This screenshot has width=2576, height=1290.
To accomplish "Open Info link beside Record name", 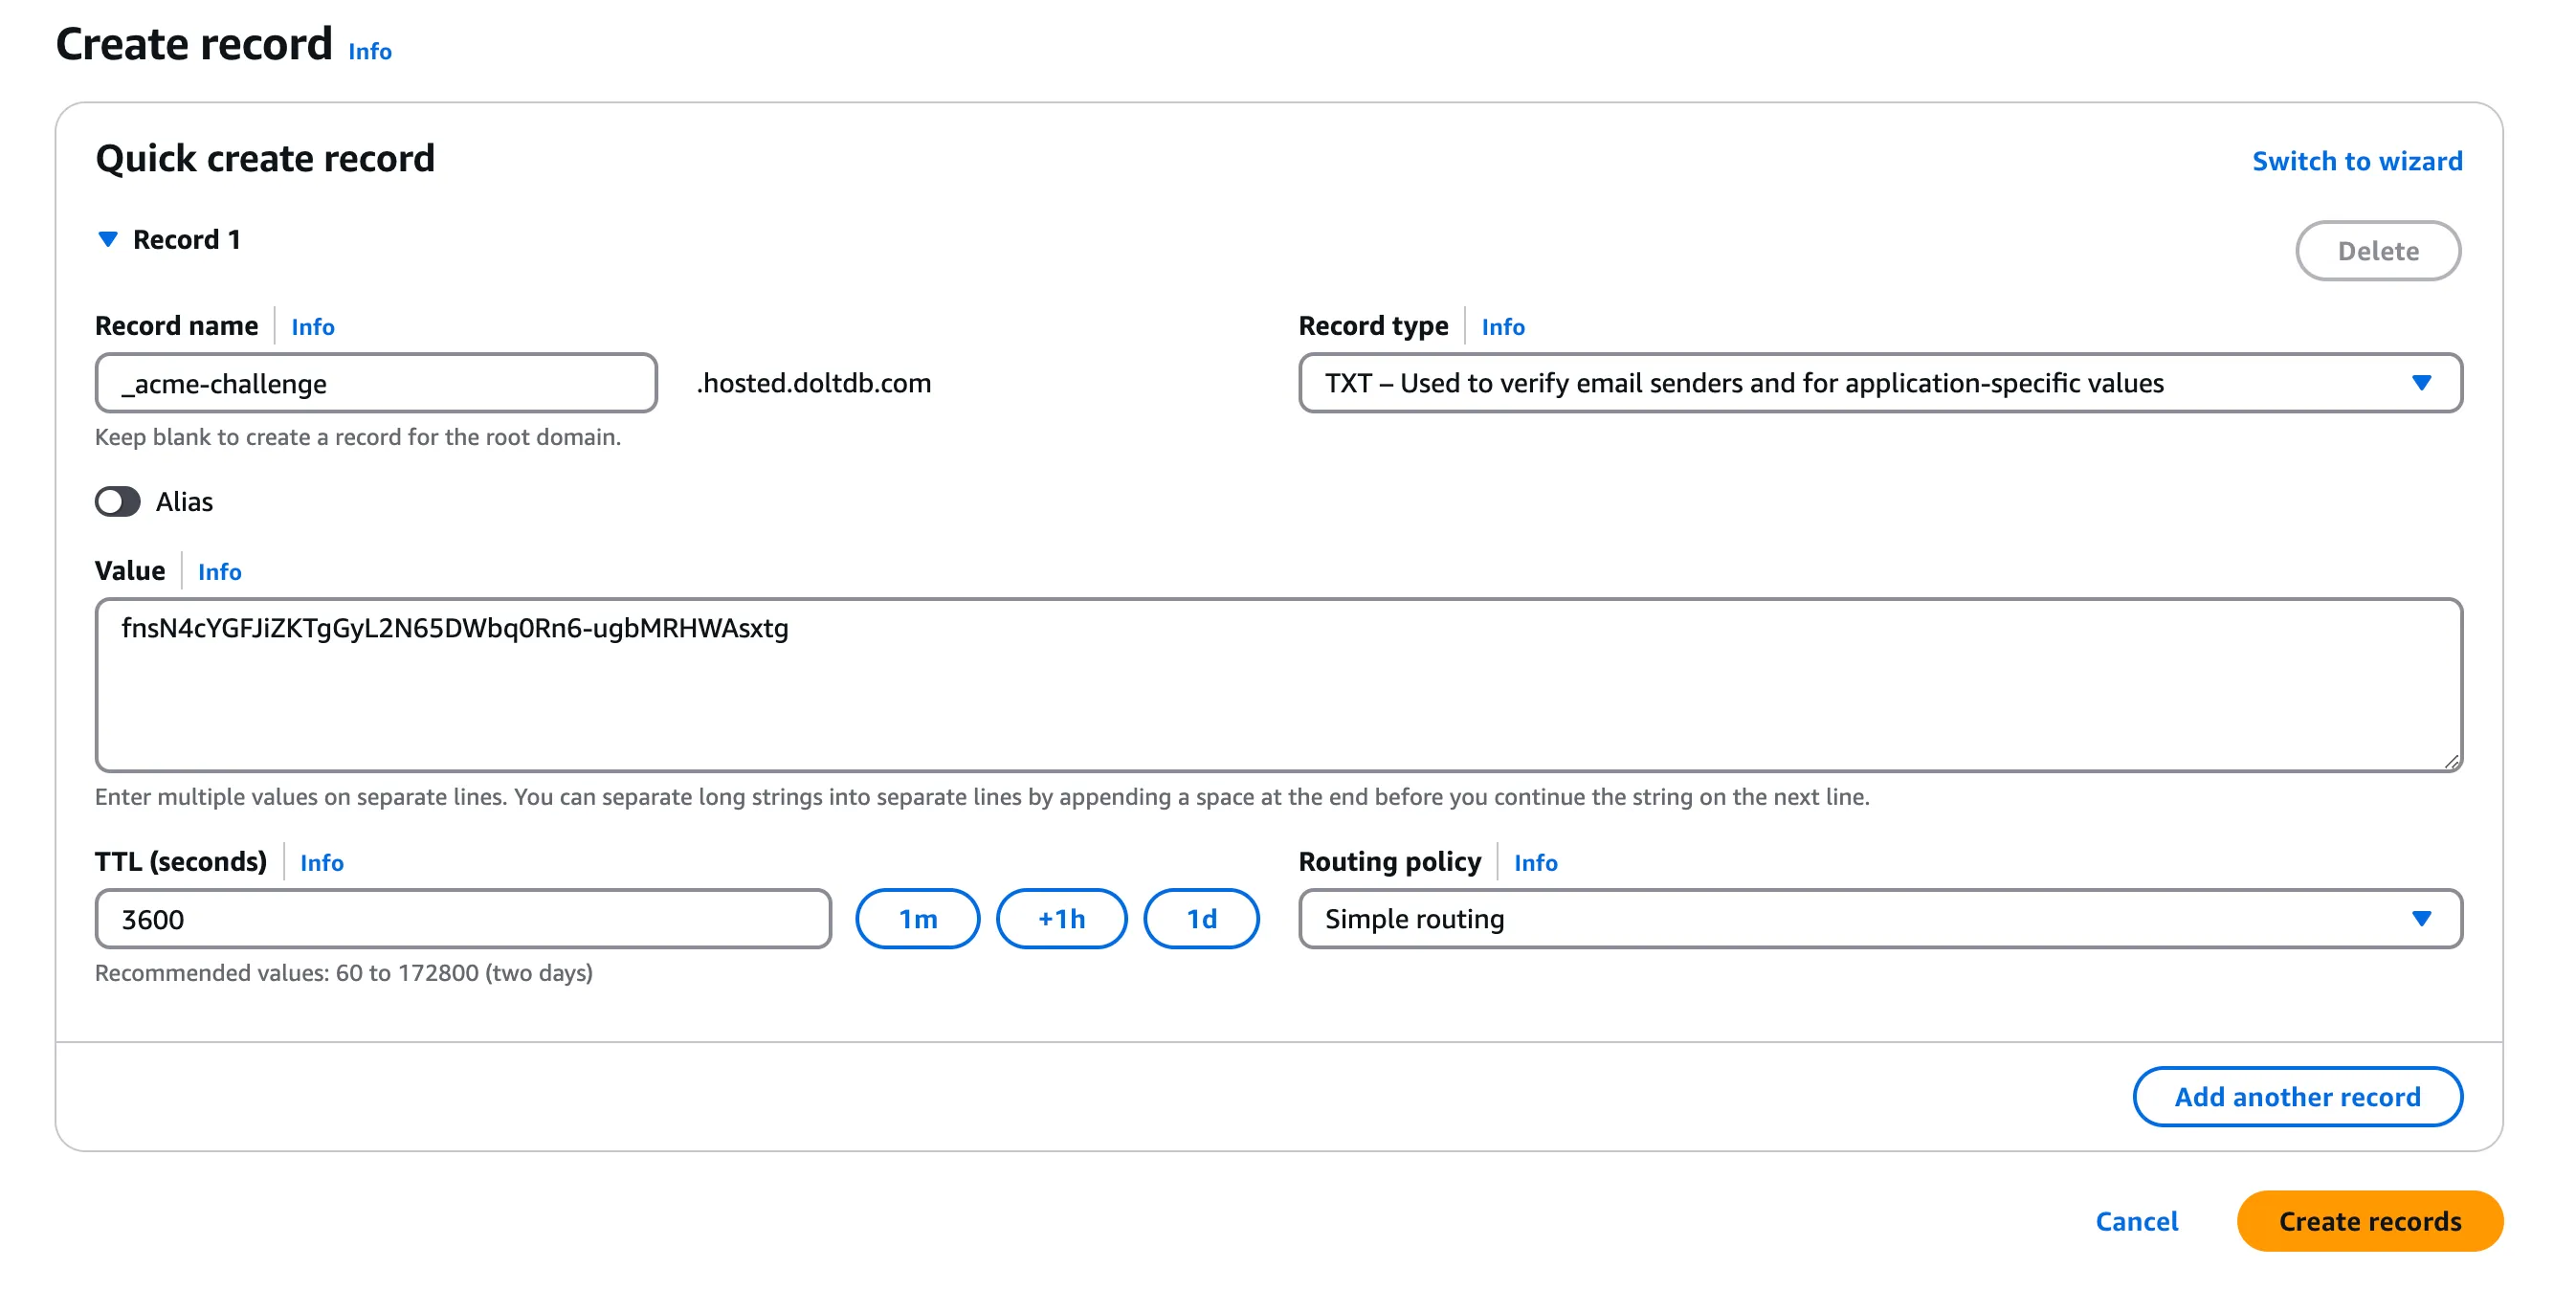I will [312, 327].
